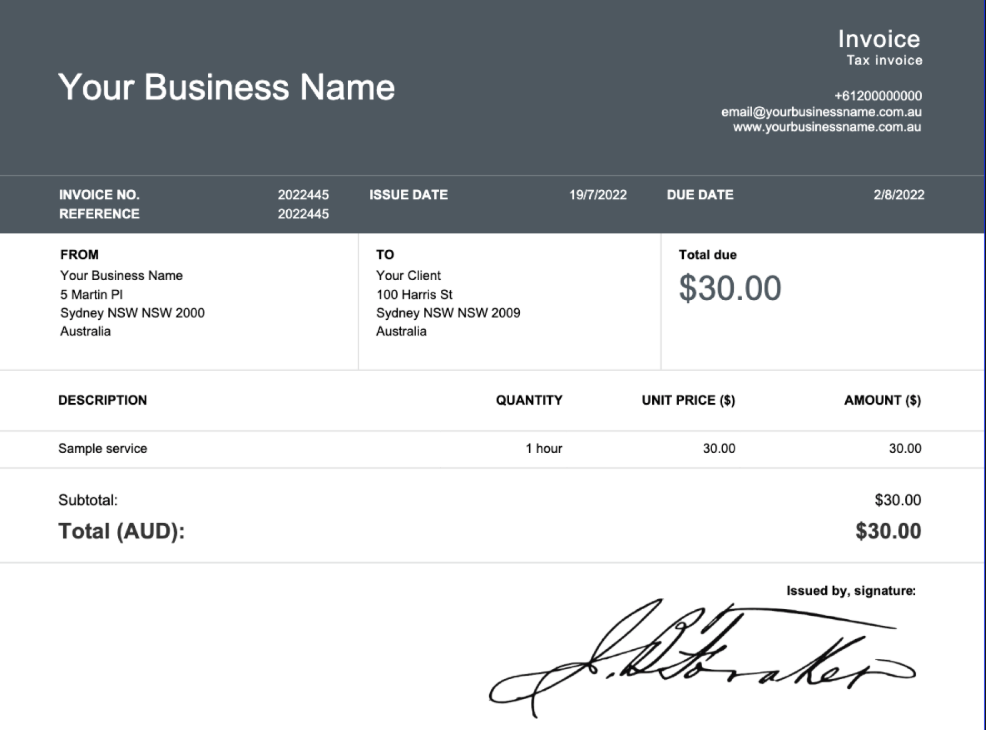Click the "Tax invoice" subtitle

tap(884, 60)
